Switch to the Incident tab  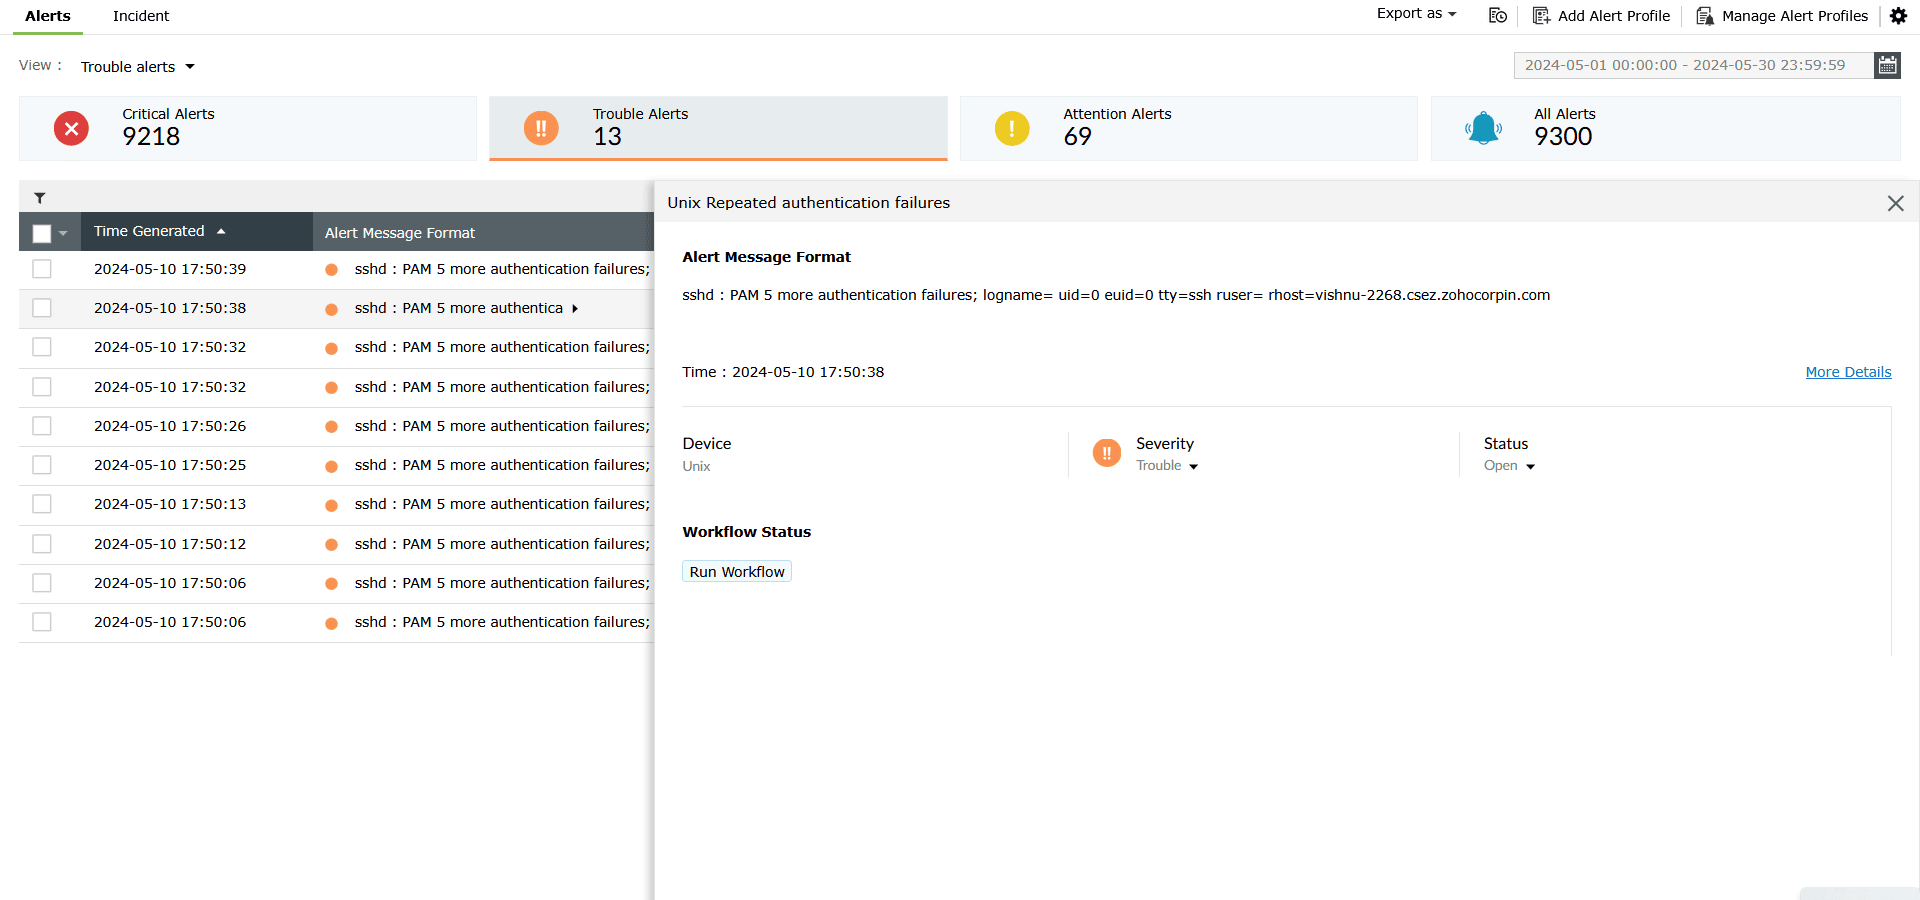tap(140, 16)
